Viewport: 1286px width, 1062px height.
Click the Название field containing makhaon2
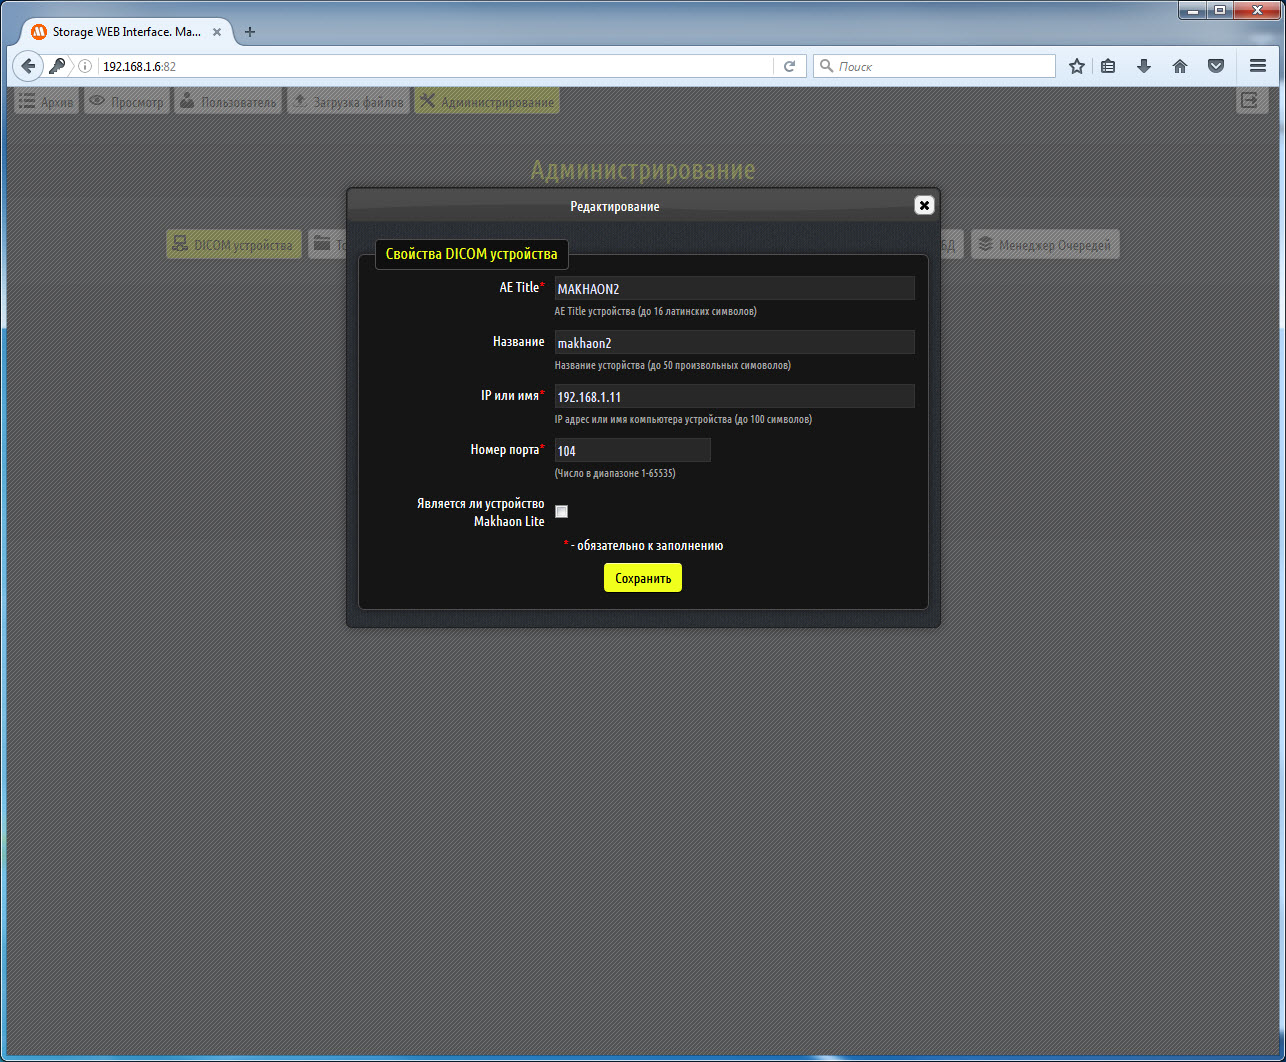[734, 342]
